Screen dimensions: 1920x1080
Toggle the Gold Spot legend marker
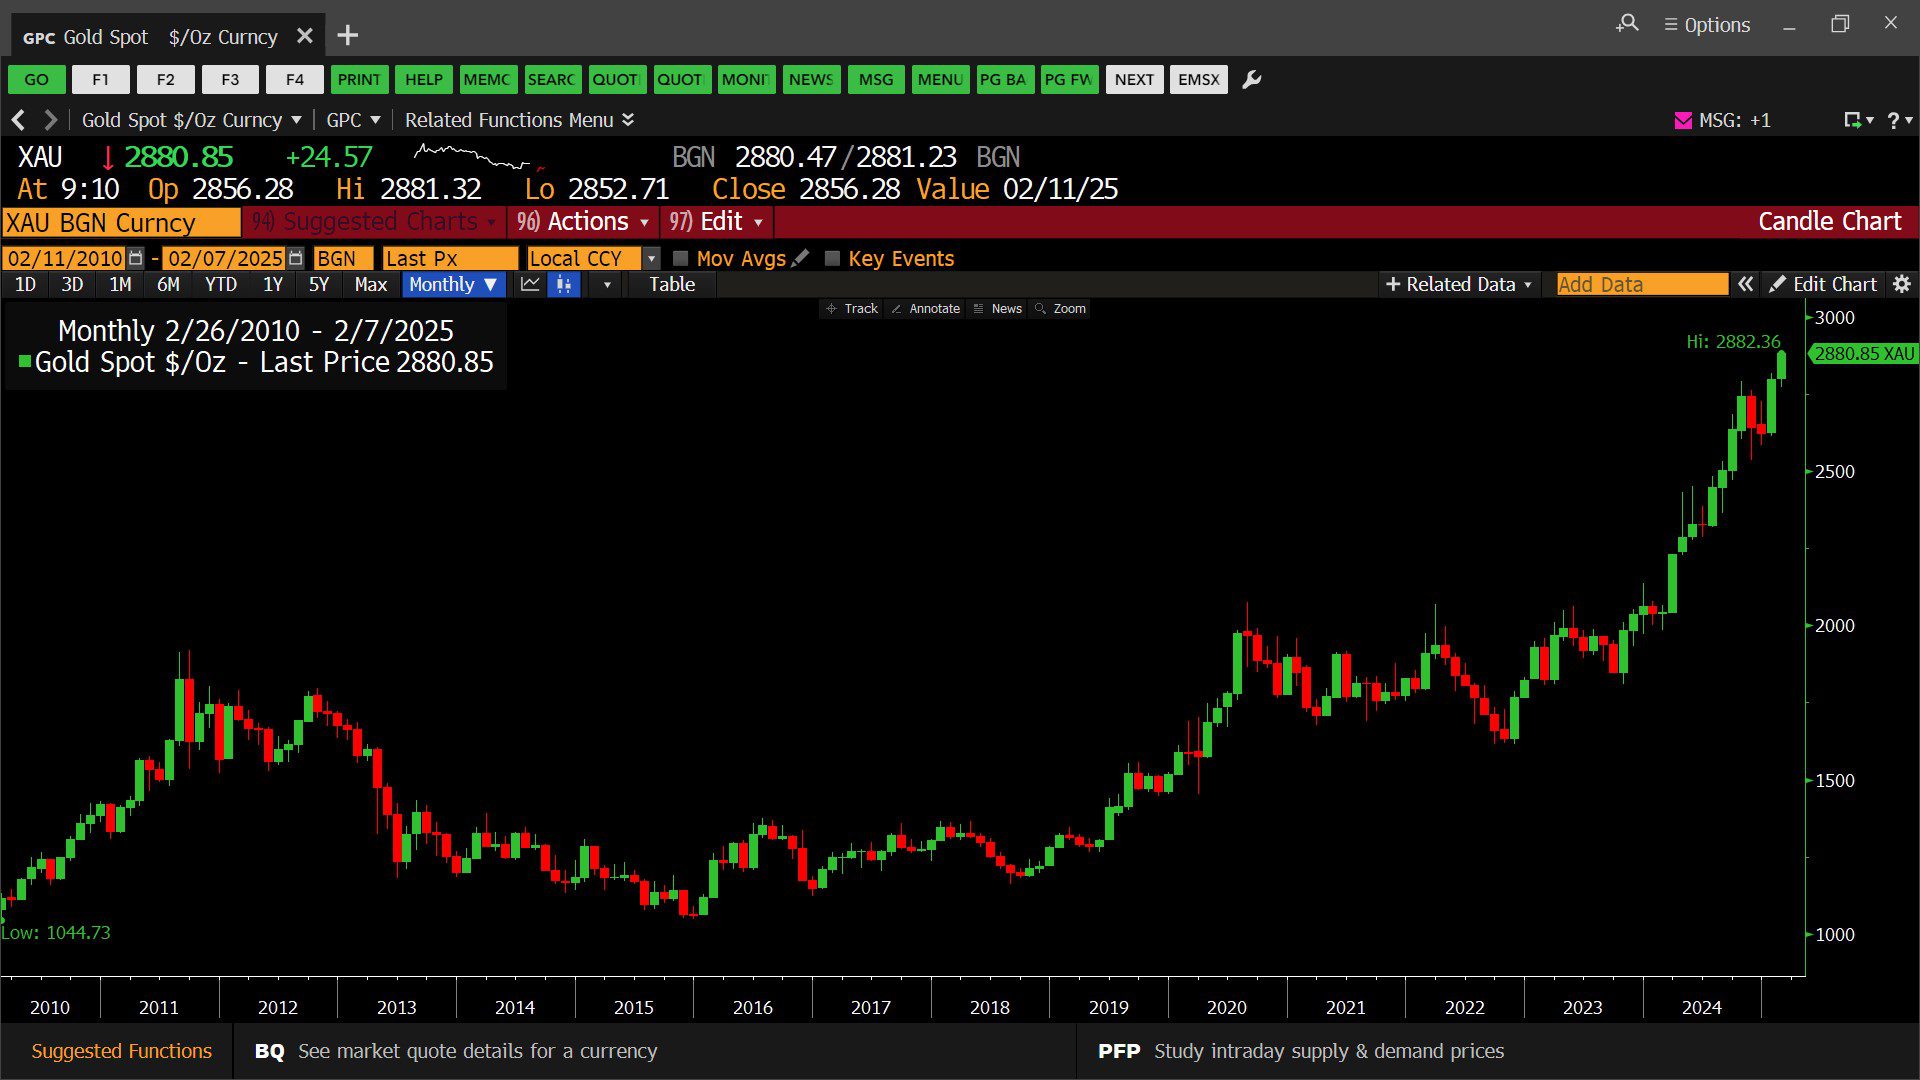pos(25,362)
